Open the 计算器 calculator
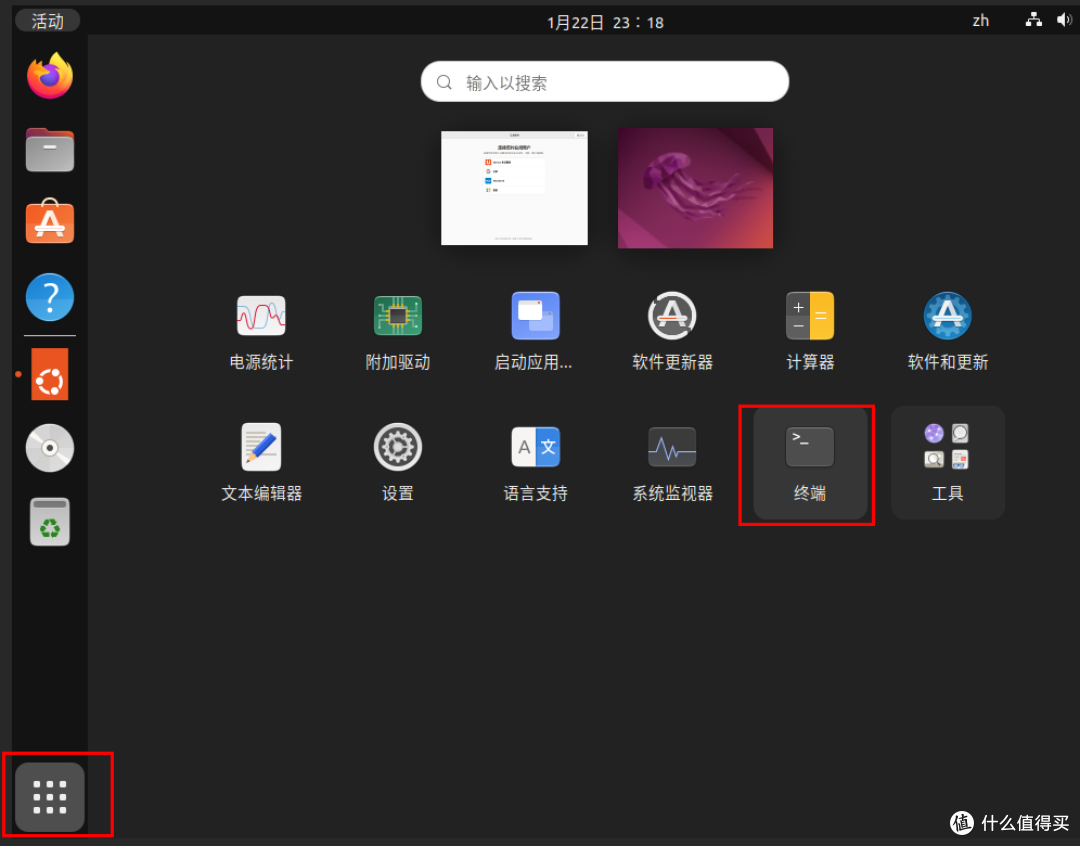The width and height of the screenshot is (1080, 846). (x=809, y=330)
